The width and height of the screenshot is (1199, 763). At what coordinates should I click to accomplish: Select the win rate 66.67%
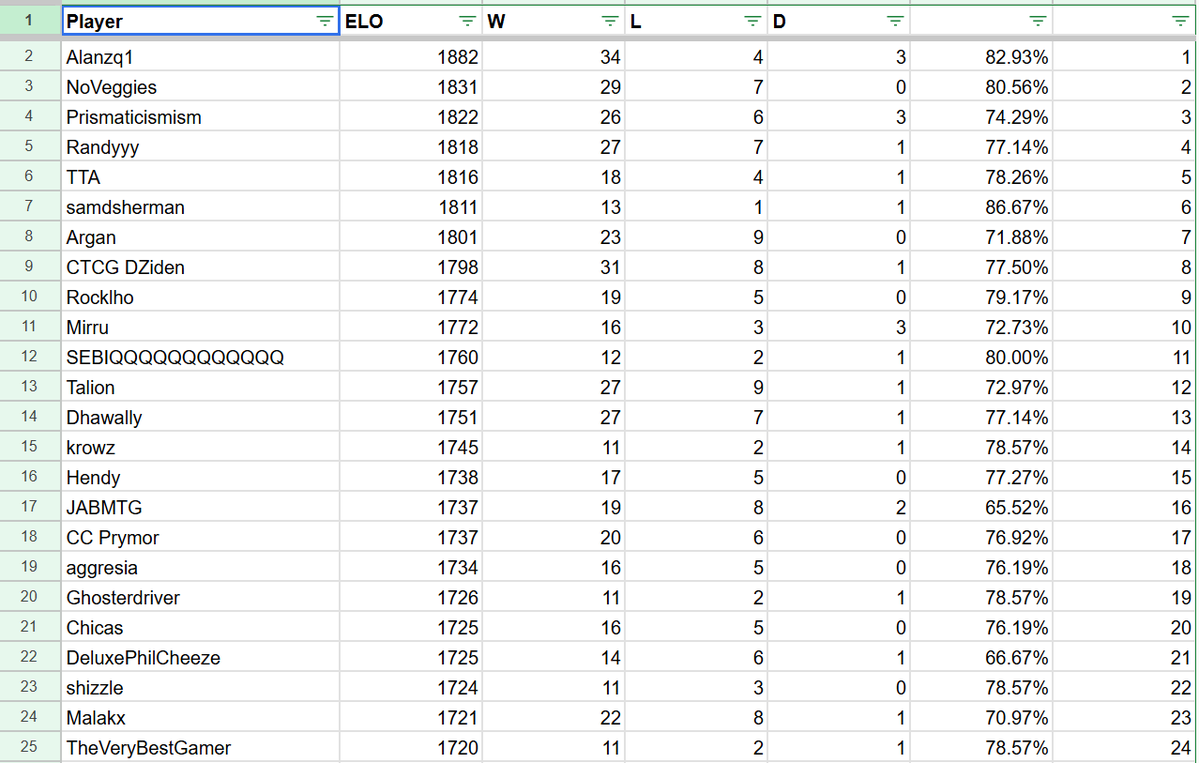pos(981,657)
